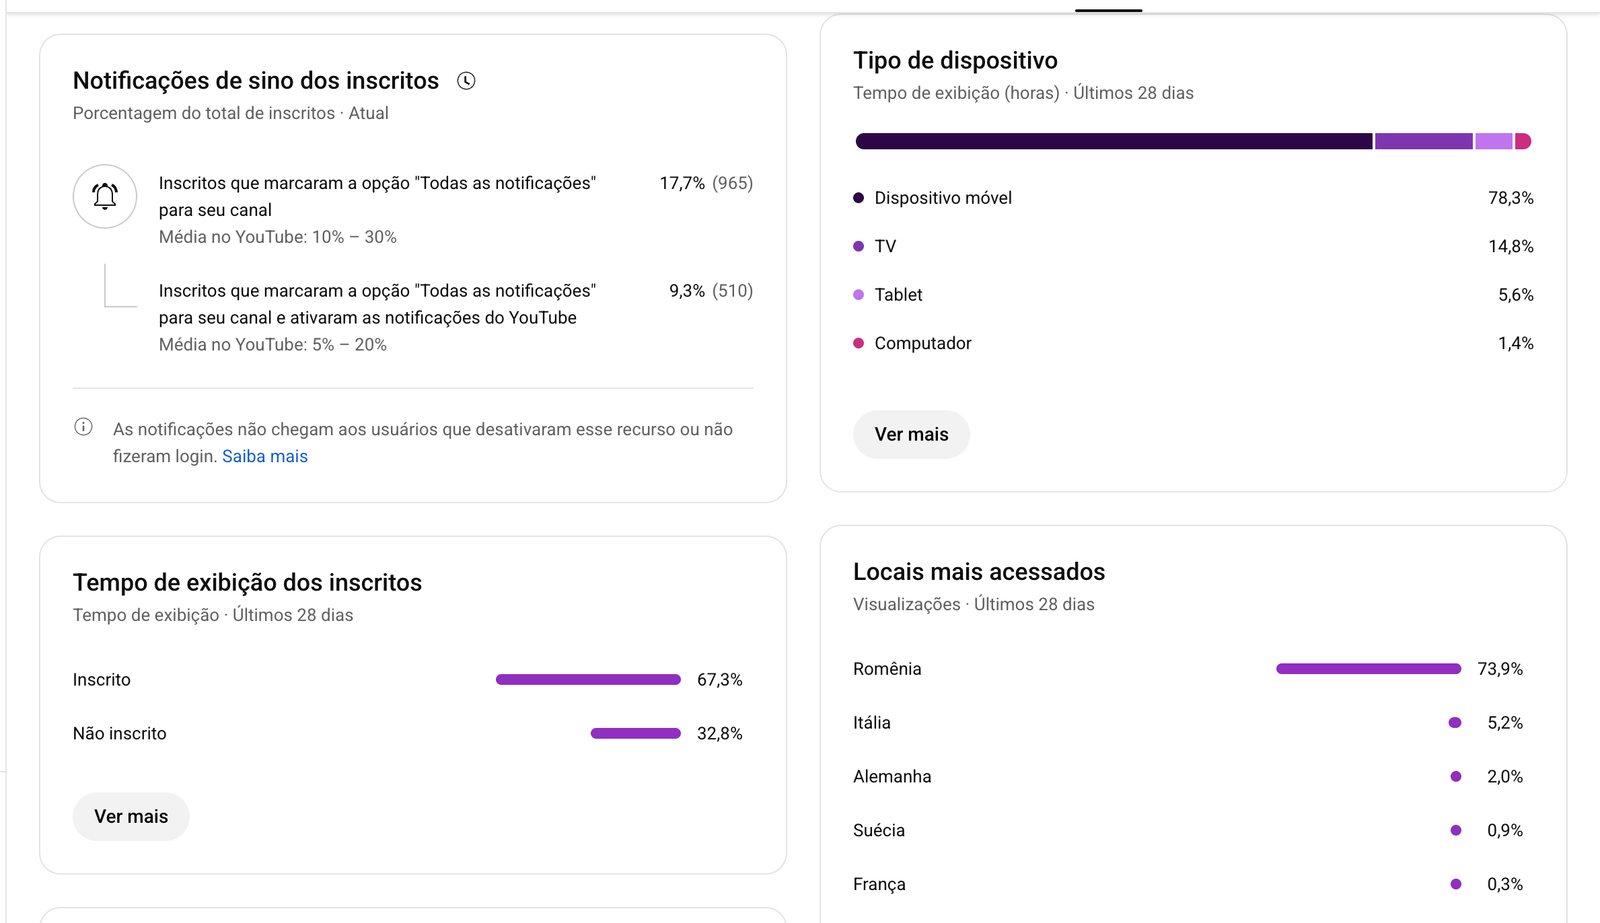Select the pink Computador bar segment
The image size is (1600, 923).
(x=1523, y=142)
